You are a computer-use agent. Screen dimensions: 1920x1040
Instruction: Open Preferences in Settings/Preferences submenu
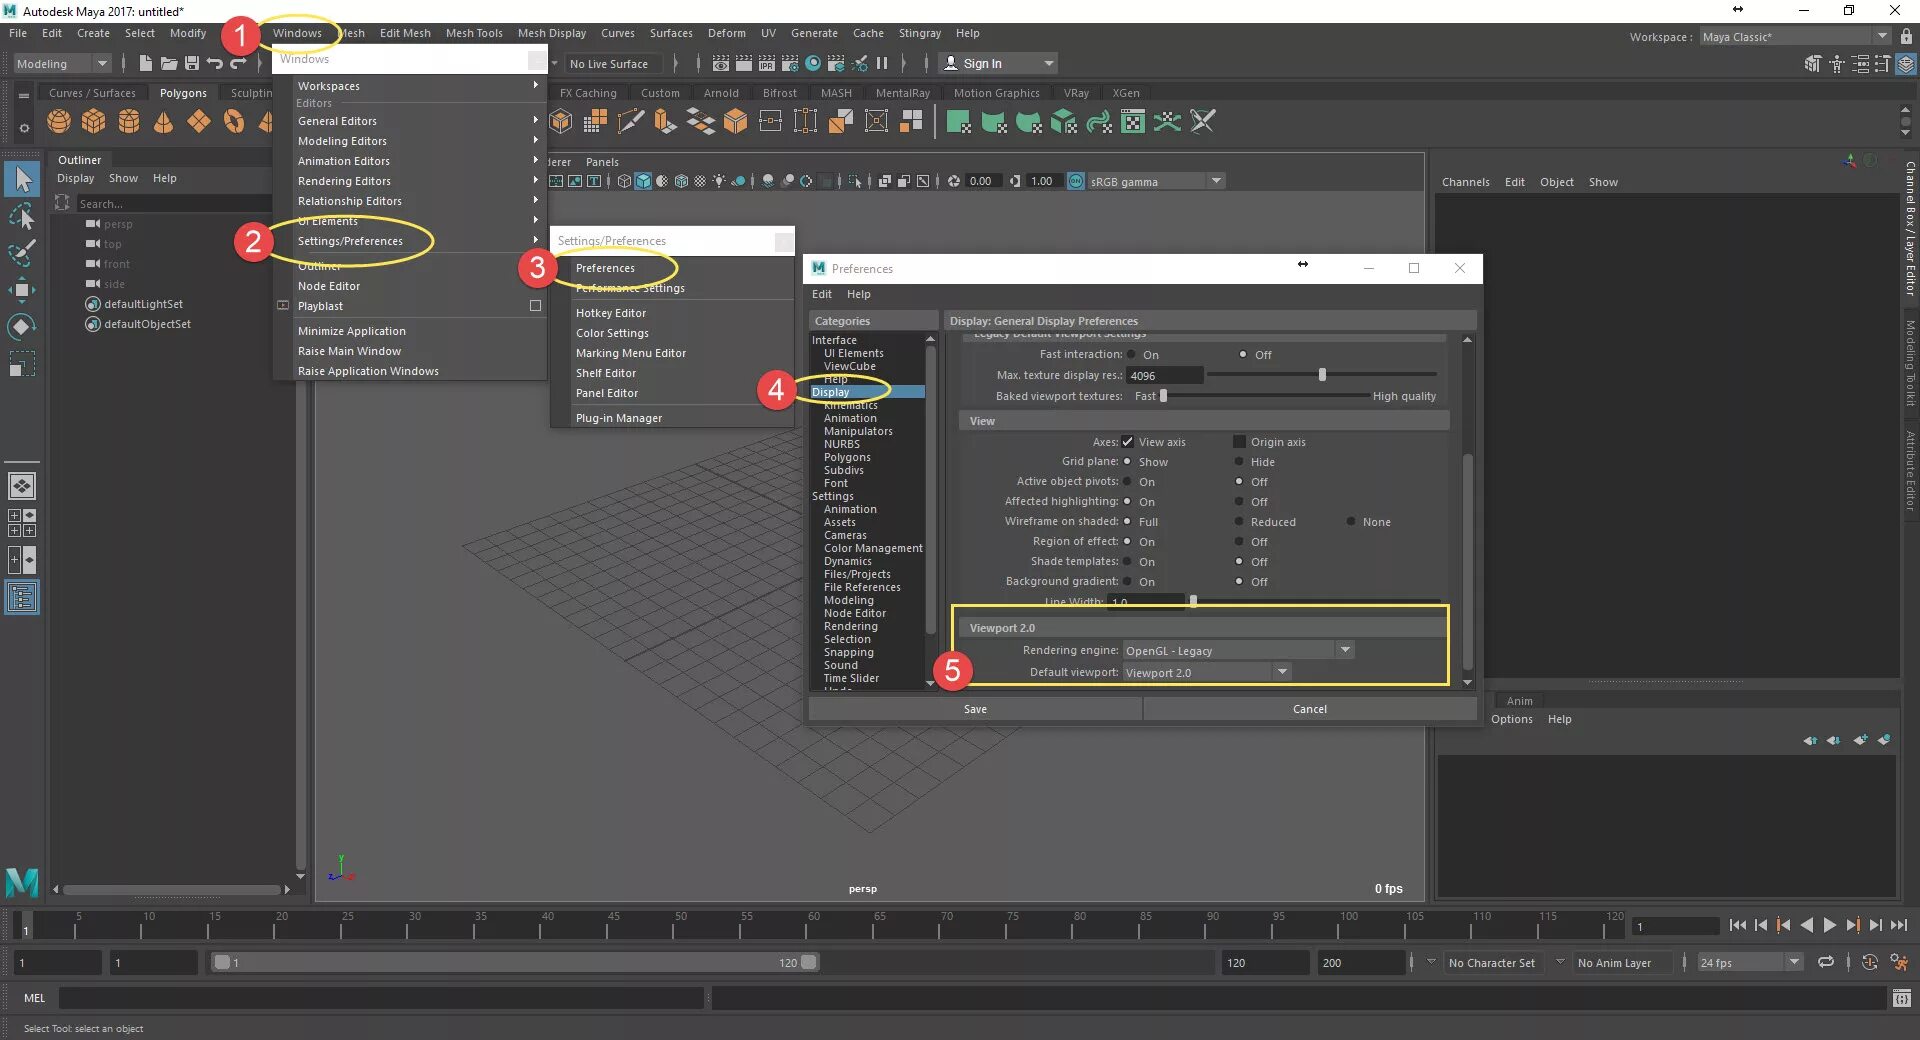[605, 268]
